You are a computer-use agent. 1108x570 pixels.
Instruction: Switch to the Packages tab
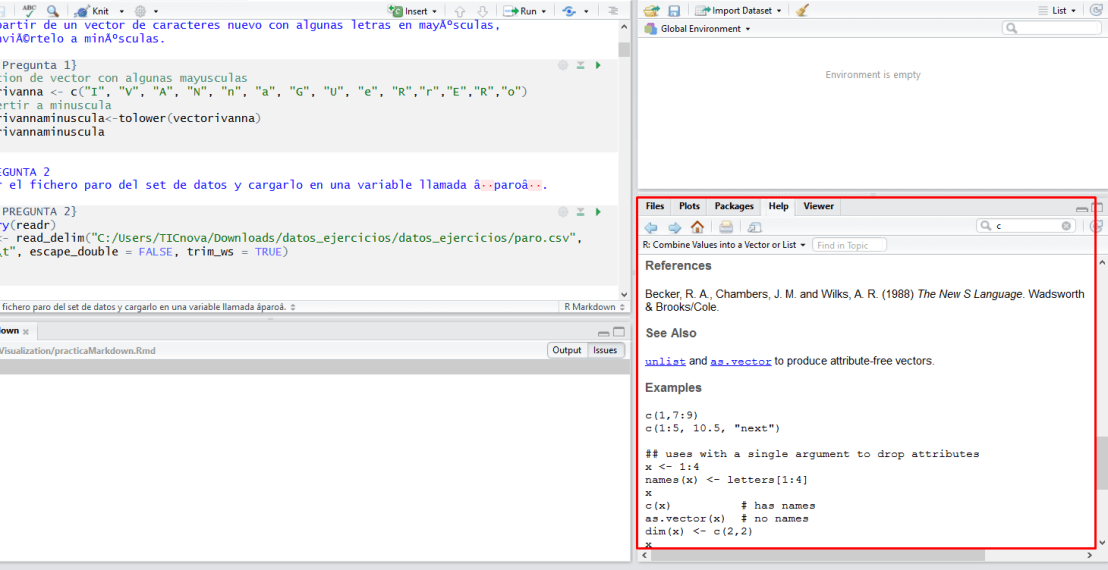point(734,206)
